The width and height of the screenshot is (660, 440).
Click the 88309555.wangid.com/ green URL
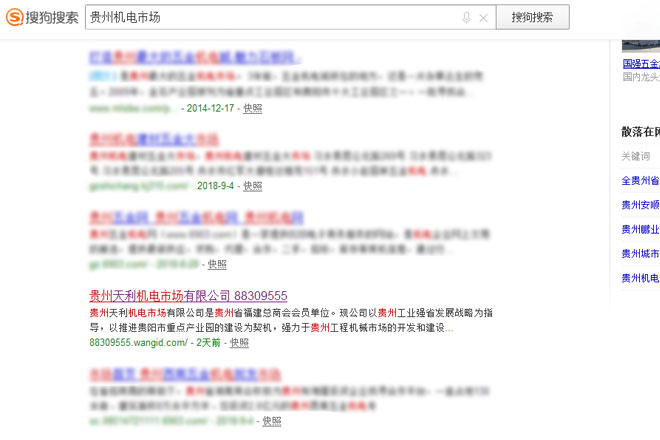(x=138, y=343)
